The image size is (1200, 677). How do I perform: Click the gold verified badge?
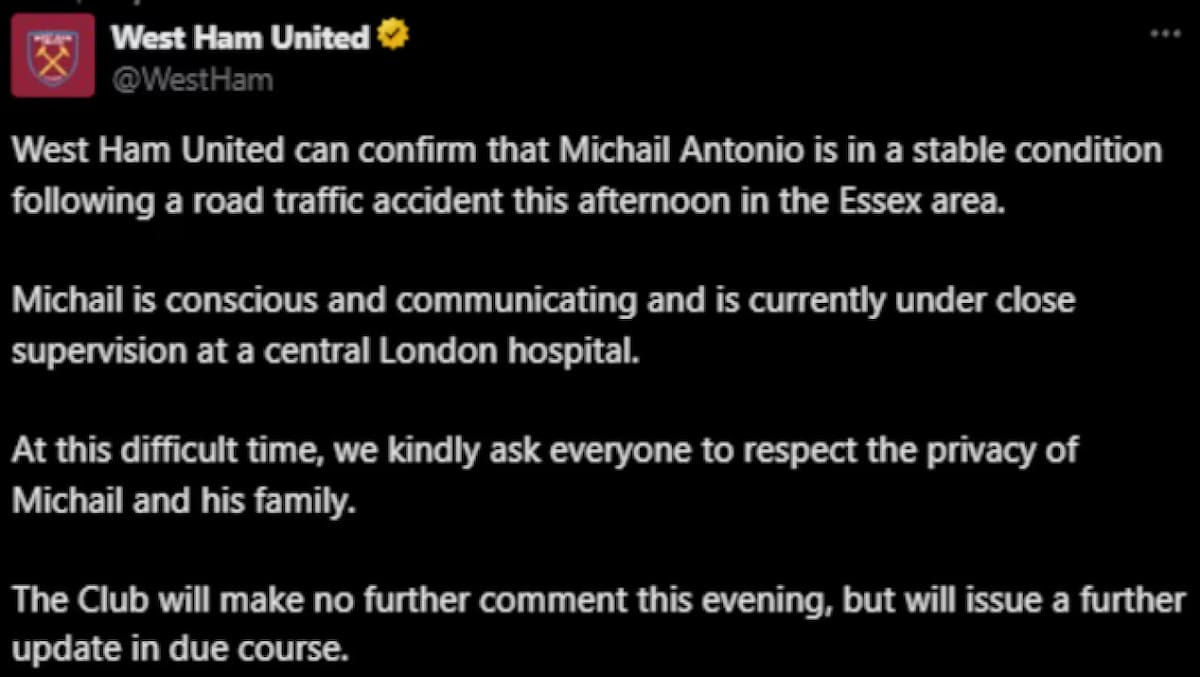point(393,39)
